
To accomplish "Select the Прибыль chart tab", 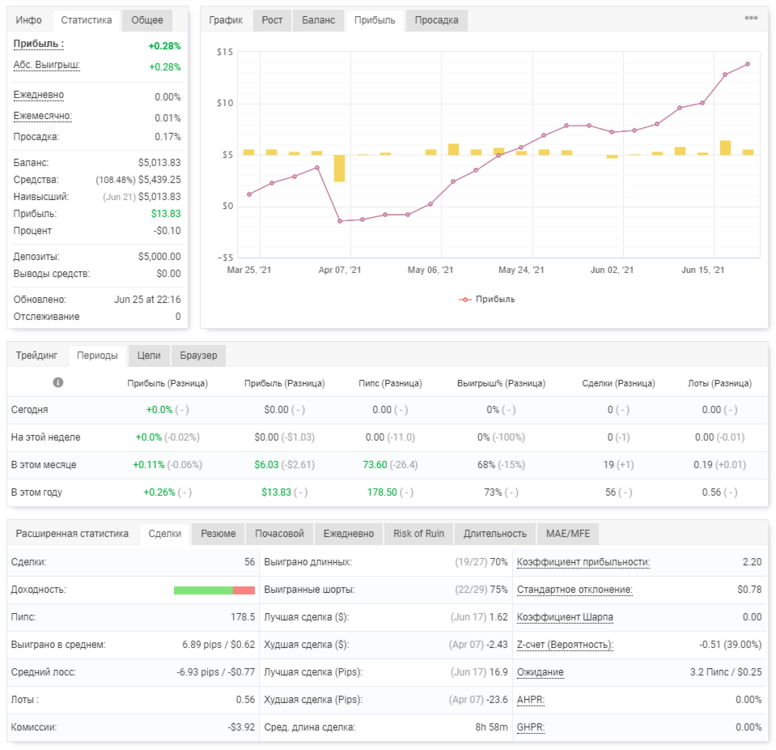I will (375, 20).
